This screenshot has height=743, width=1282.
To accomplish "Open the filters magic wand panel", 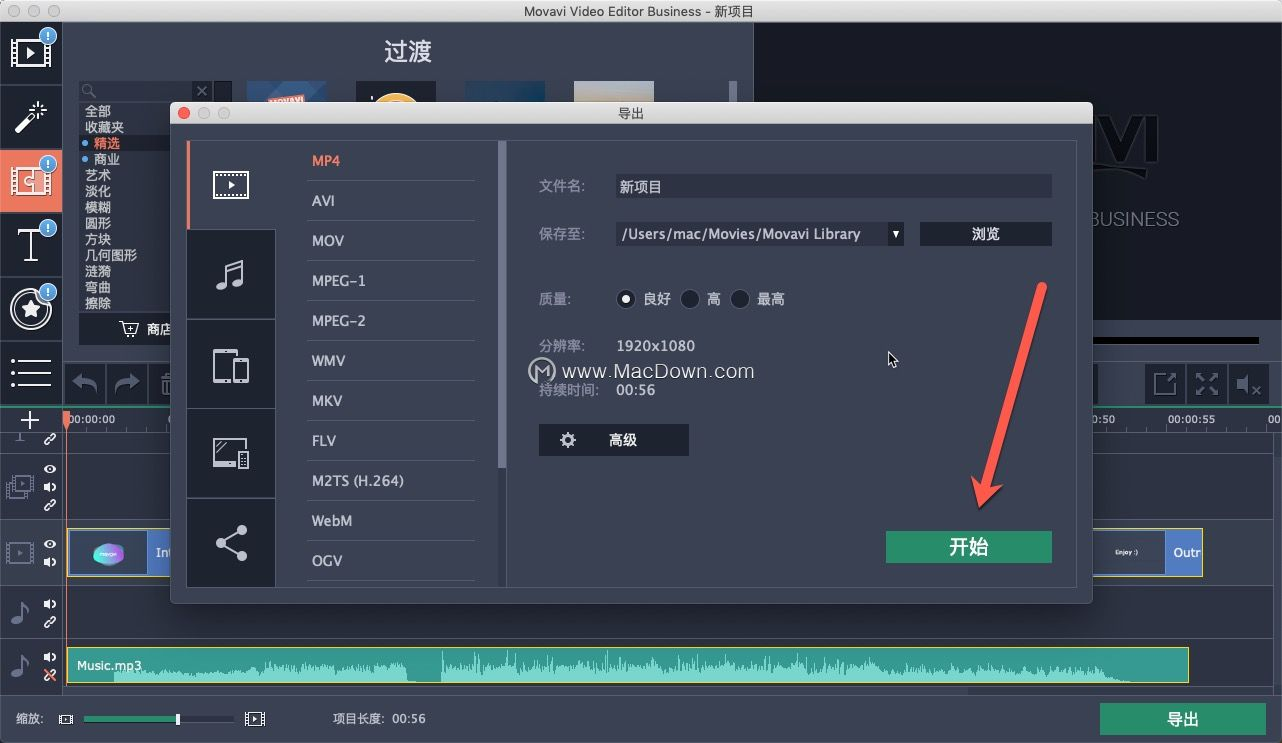I will click(31, 118).
